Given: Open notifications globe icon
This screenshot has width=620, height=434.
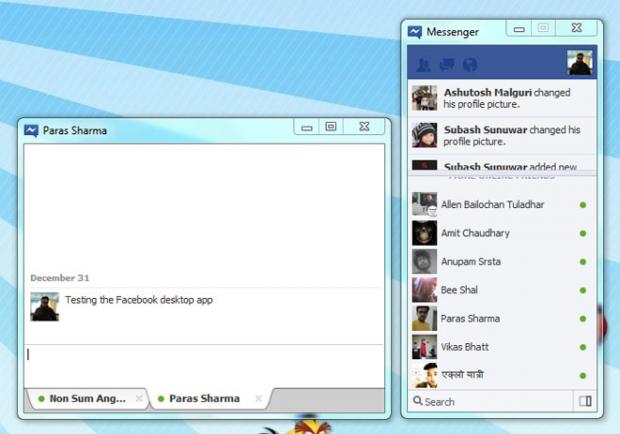Looking at the screenshot, I should pos(469,65).
